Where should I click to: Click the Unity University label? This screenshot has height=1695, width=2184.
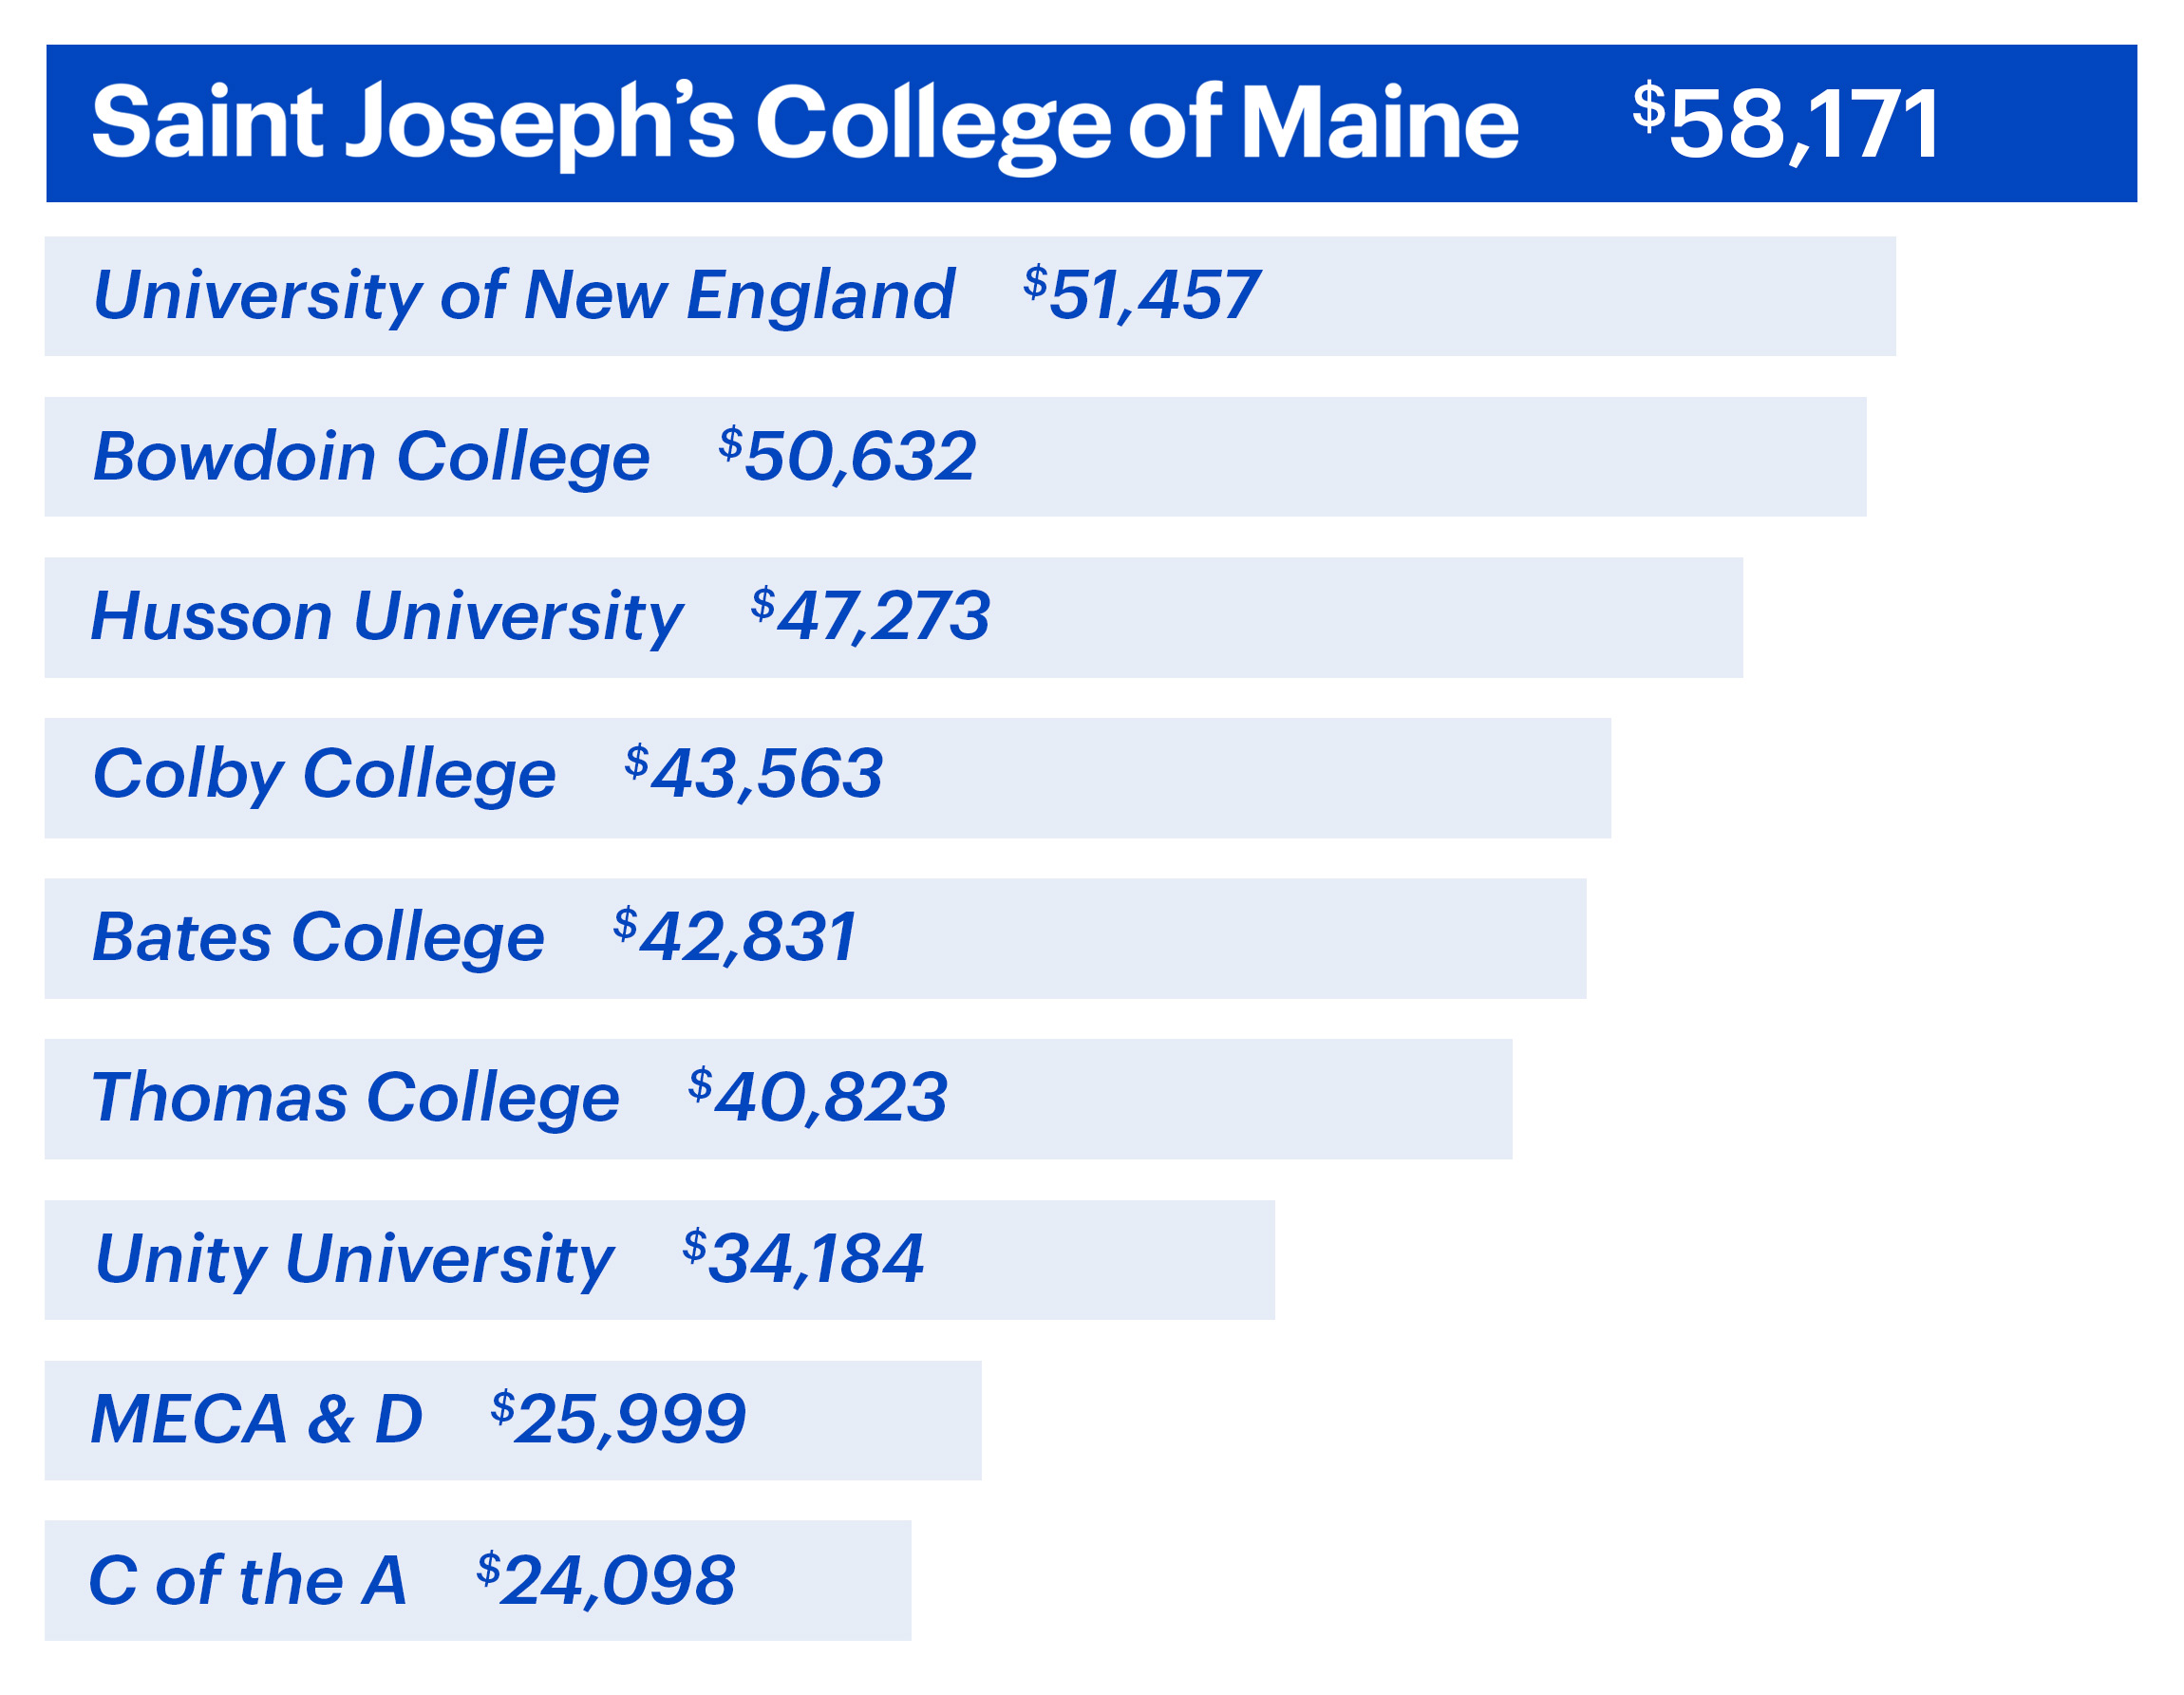(354, 1259)
